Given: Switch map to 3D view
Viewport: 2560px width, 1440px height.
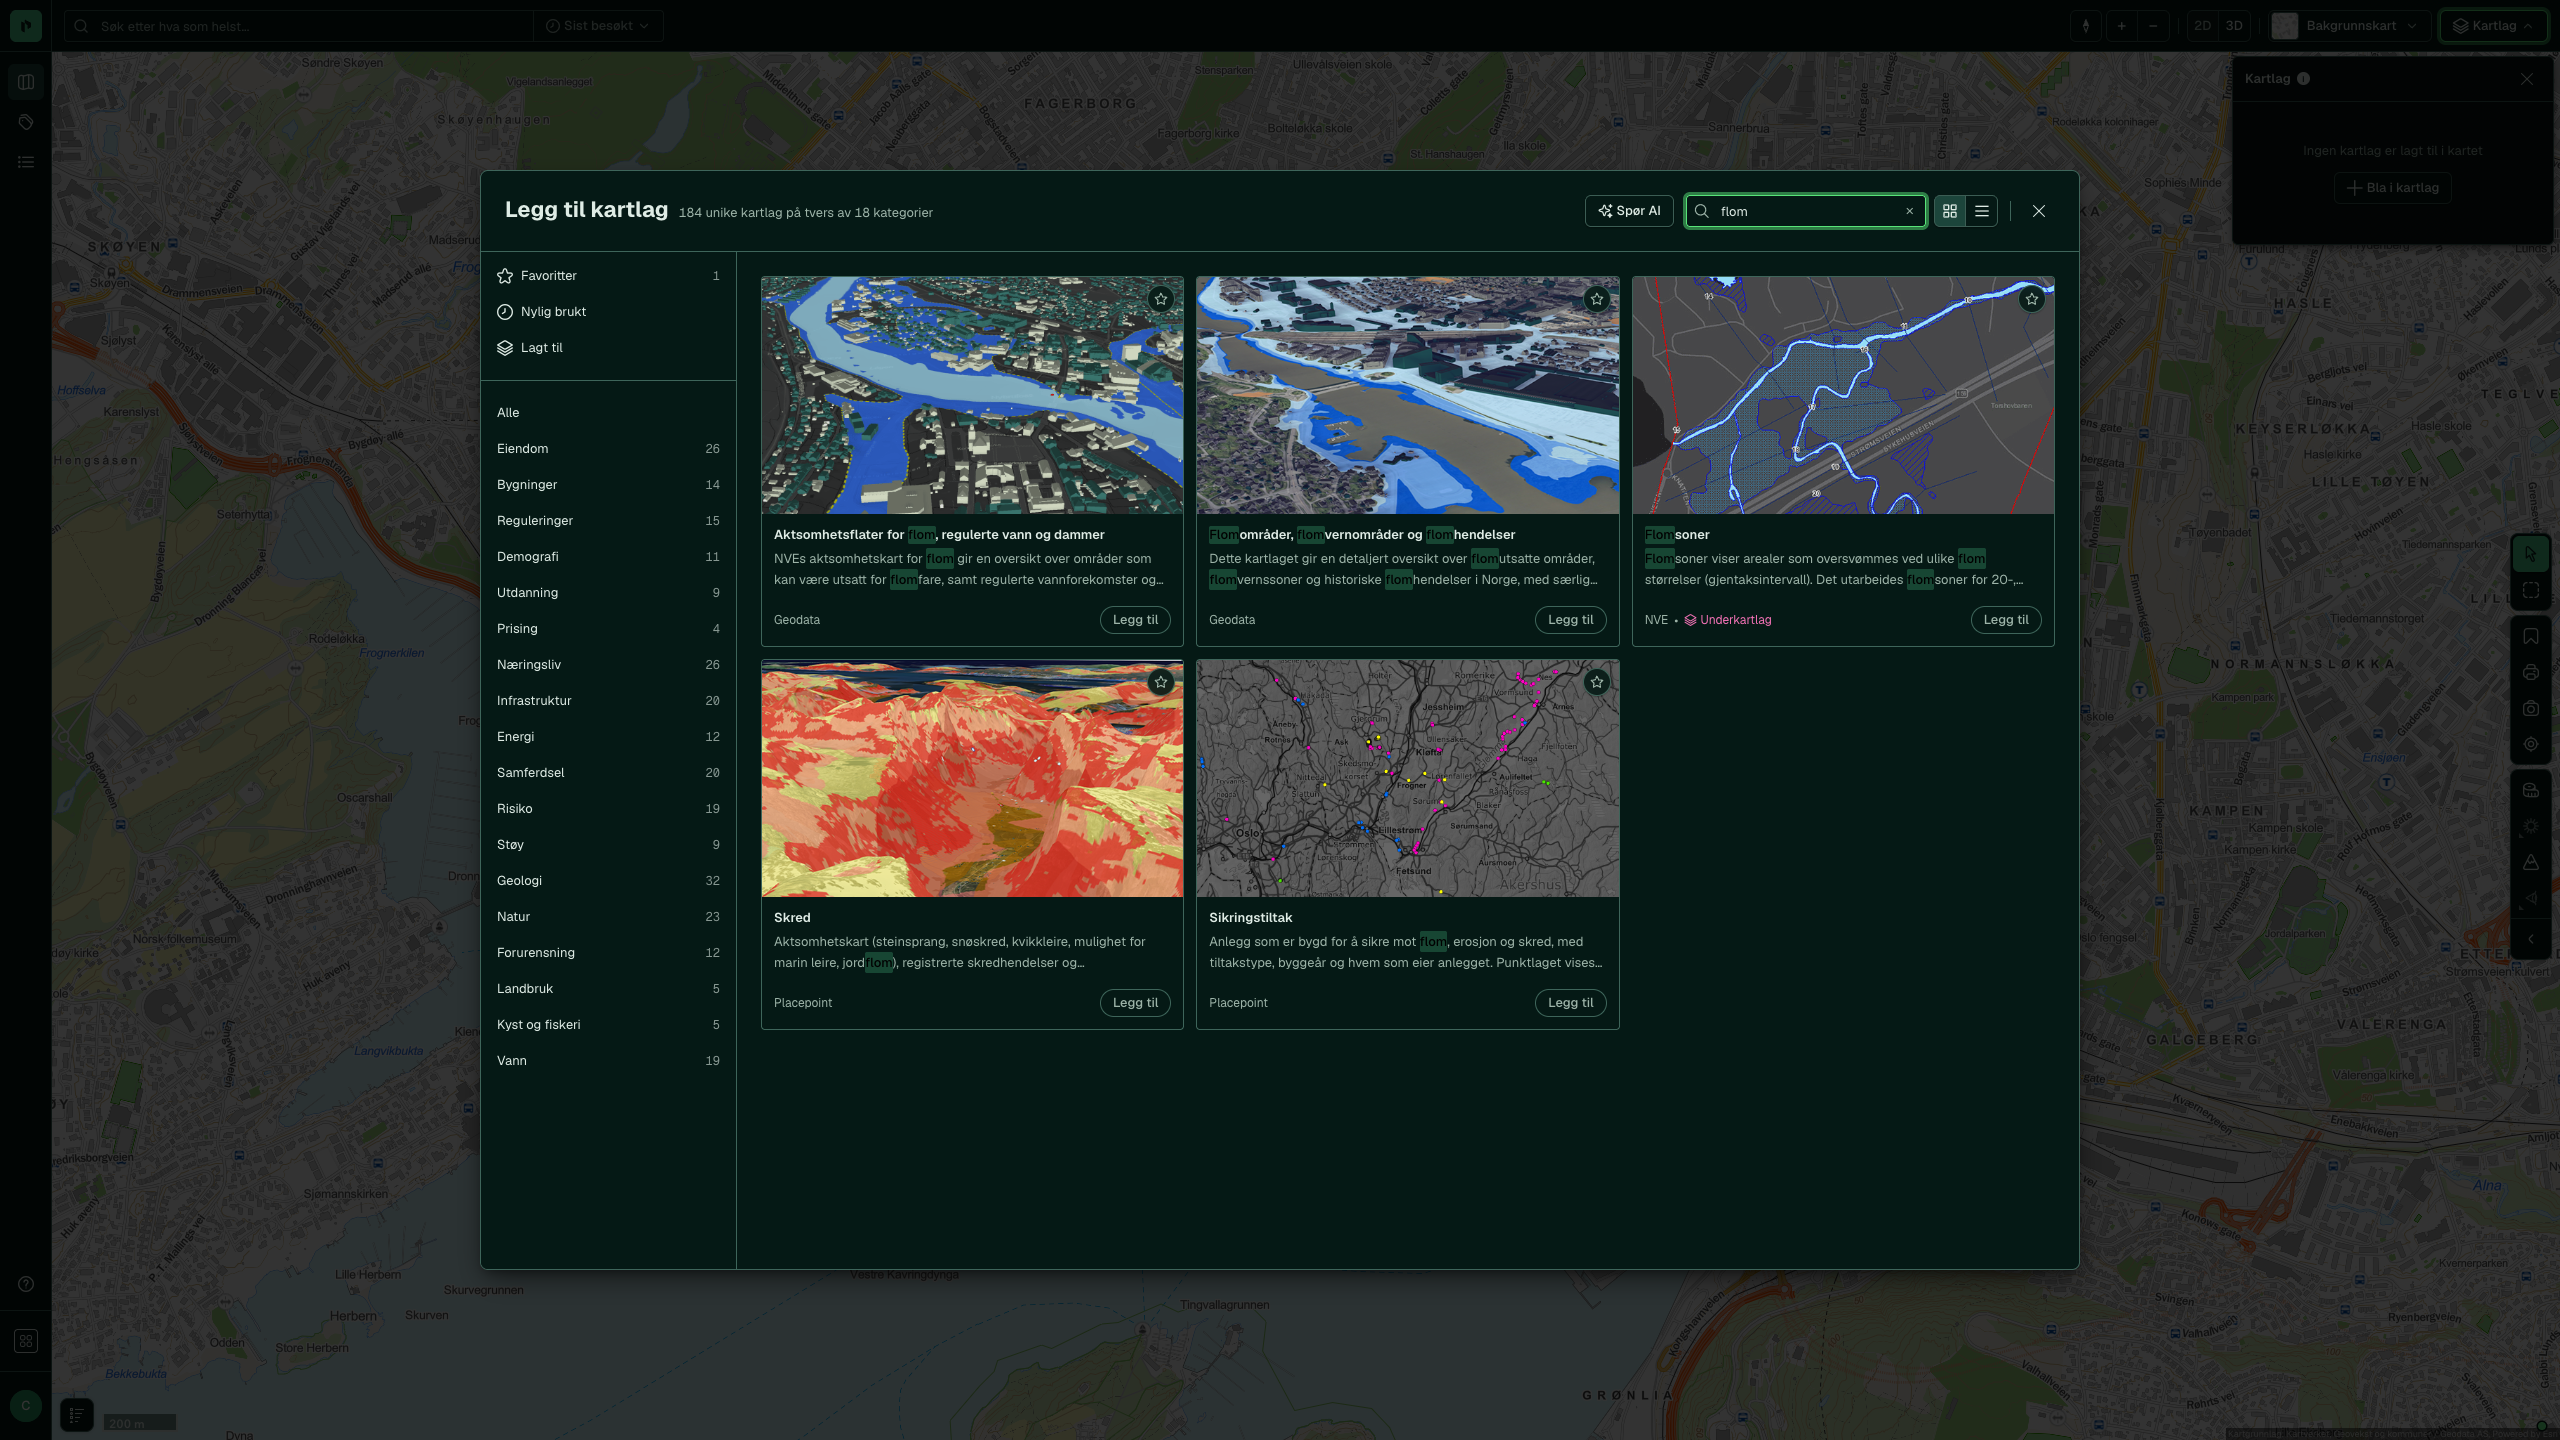Looking at the screenshot, I should [x=2233, y=26].
